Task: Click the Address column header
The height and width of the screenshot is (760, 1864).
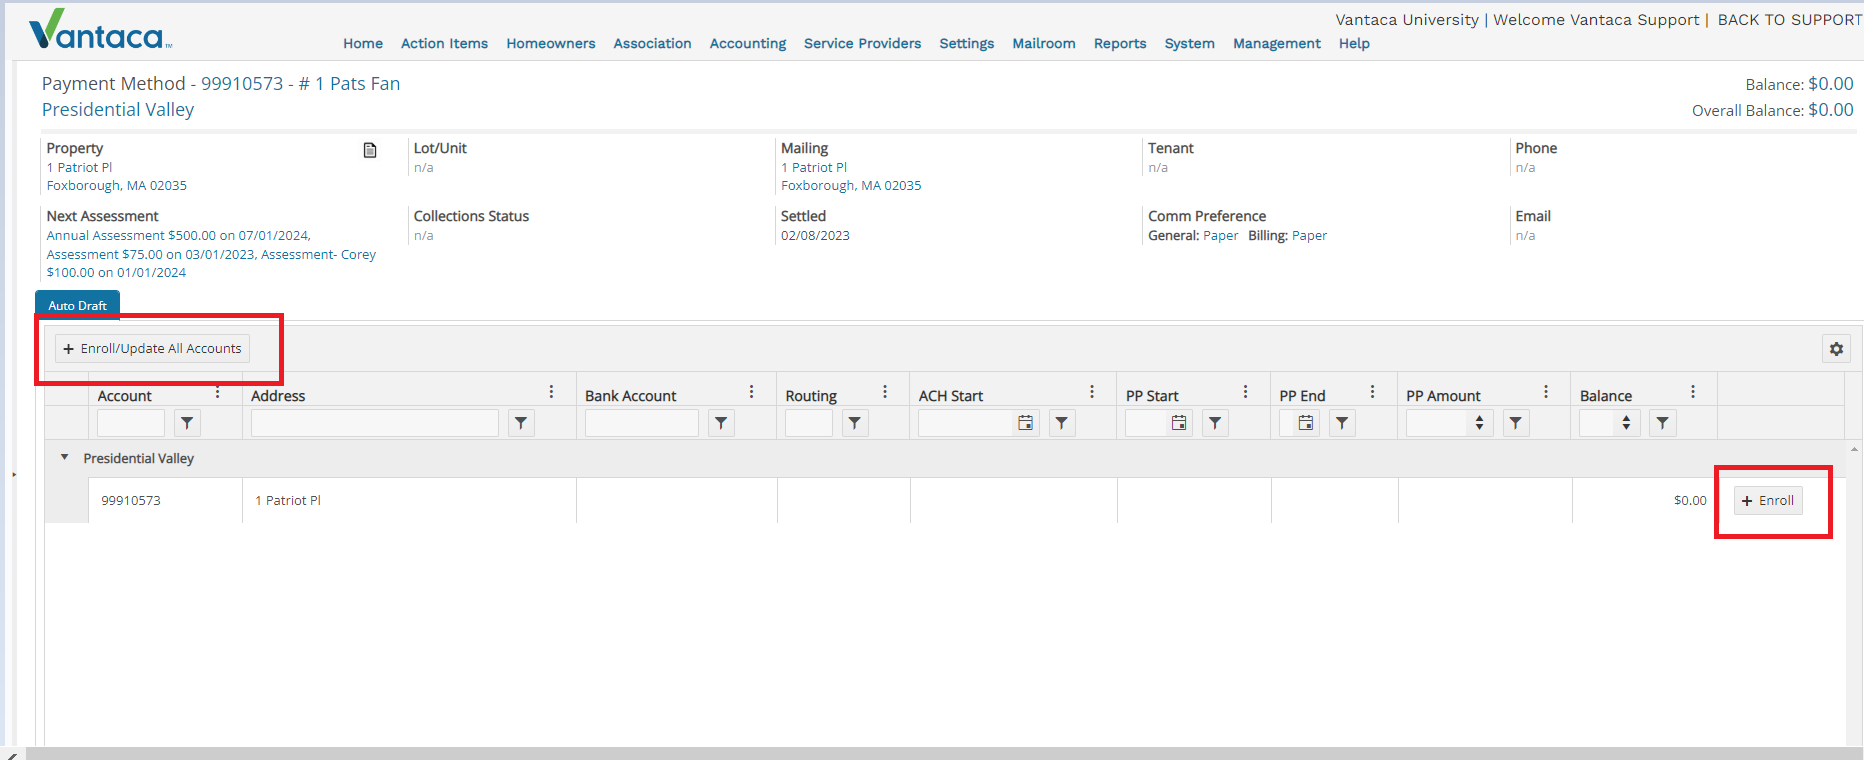Action: point(278,396)
